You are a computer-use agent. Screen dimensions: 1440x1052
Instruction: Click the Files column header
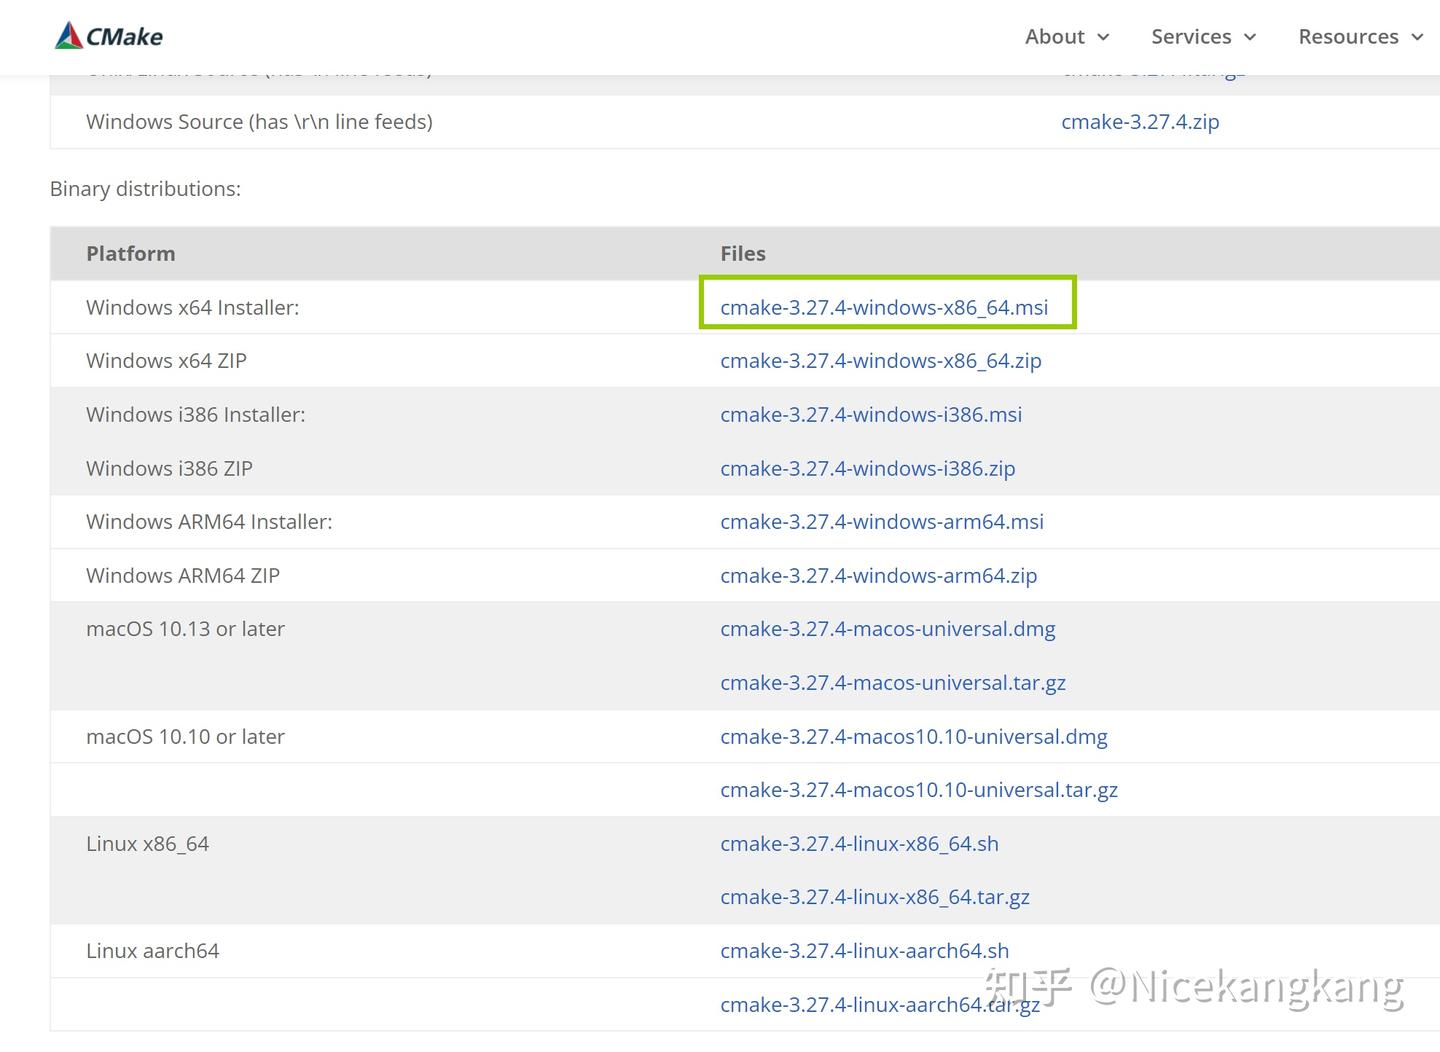[743, 253]
